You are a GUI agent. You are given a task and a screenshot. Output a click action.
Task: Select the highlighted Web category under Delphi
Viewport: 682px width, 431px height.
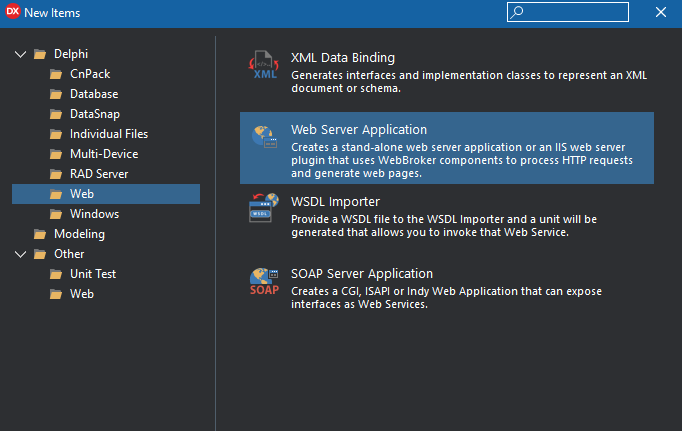(106, 194)
